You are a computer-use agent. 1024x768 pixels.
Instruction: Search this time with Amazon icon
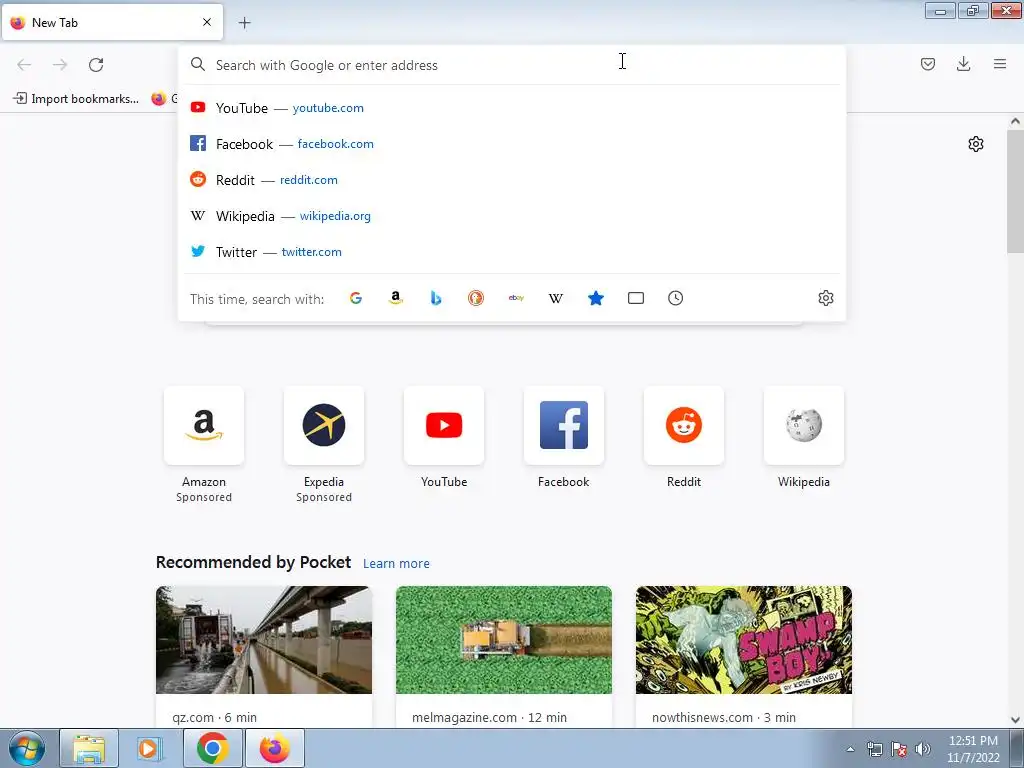click(x=396, y=298)
